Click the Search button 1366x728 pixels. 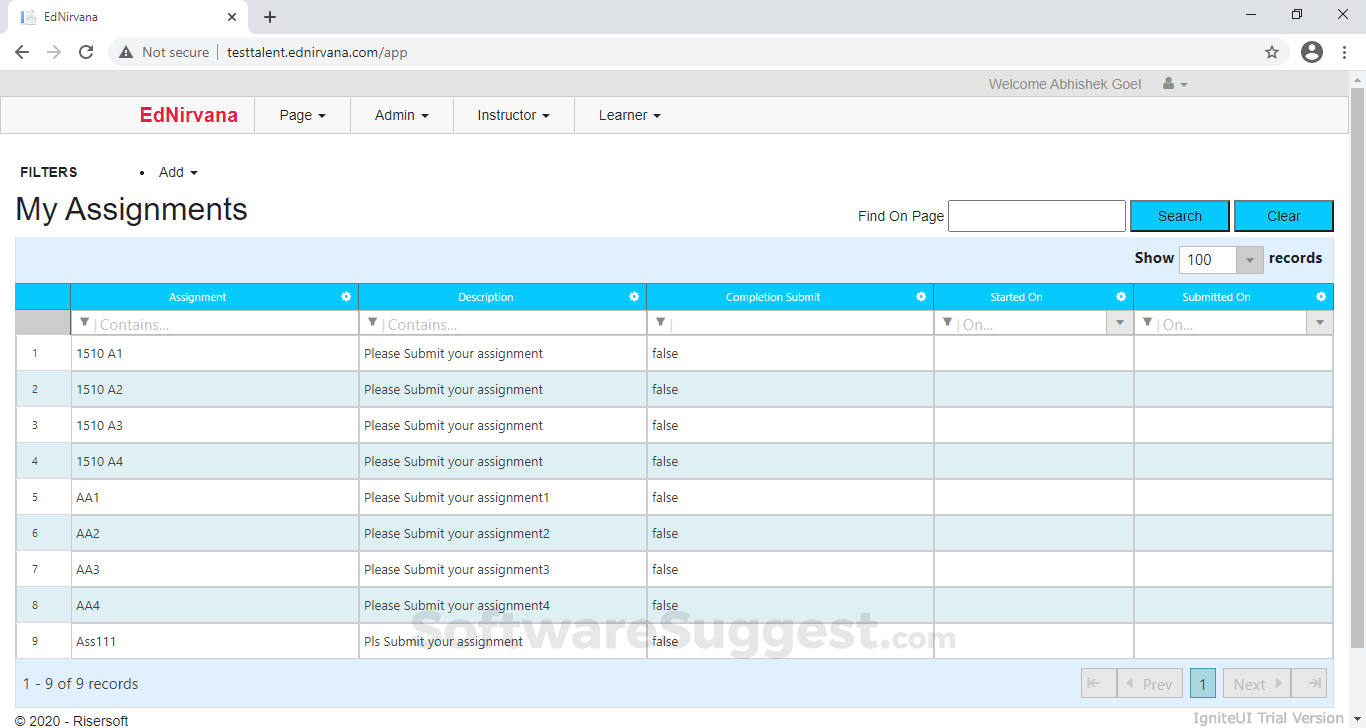[1180, 216]
